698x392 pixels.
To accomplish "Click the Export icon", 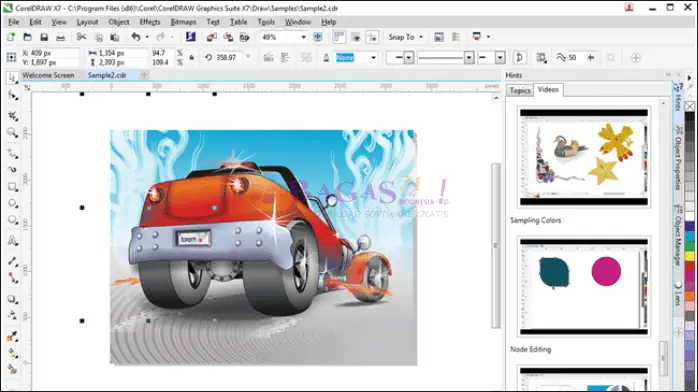I will [228, 37].
